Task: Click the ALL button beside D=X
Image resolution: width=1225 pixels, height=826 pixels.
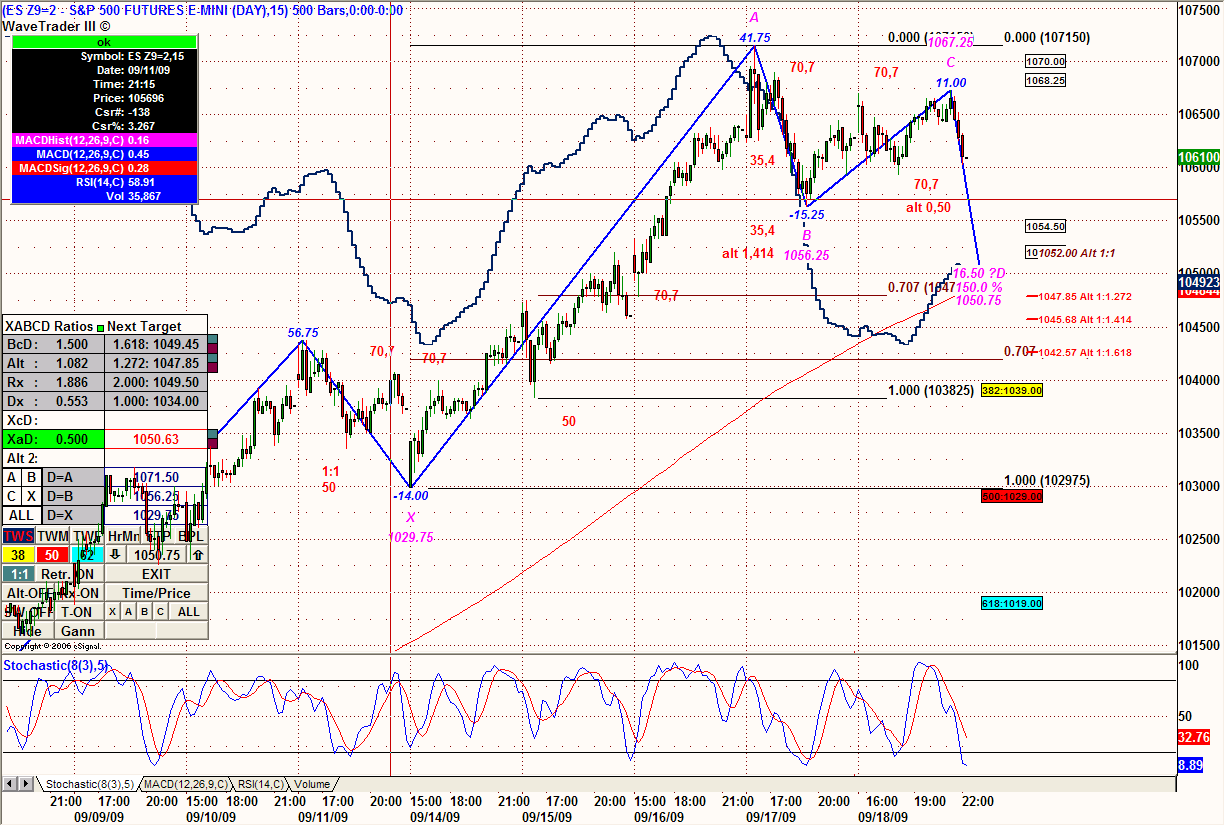Action: (22, 515)
